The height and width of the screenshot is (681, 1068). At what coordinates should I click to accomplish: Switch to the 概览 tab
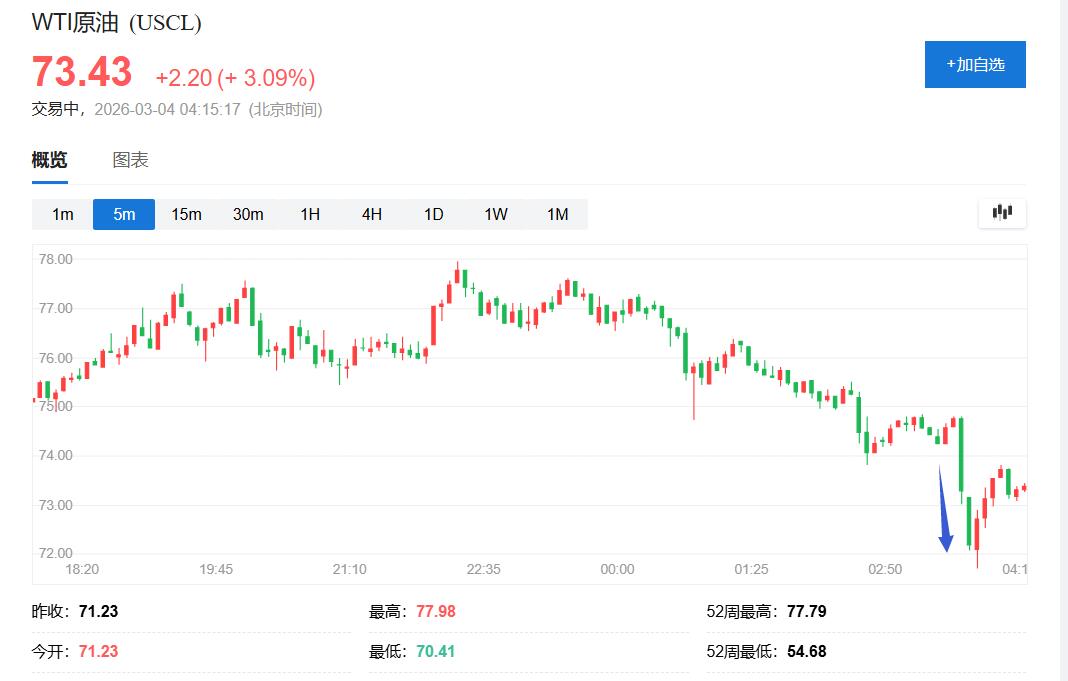click(x=50, y=160)
